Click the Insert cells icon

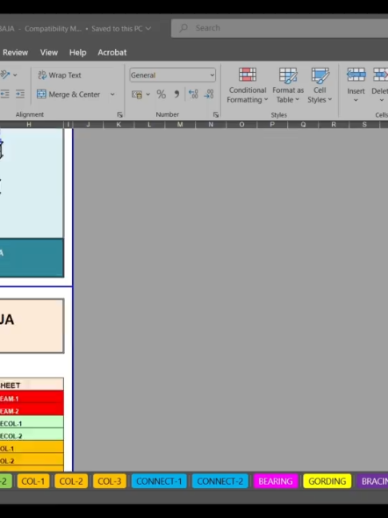coord(356,75)
